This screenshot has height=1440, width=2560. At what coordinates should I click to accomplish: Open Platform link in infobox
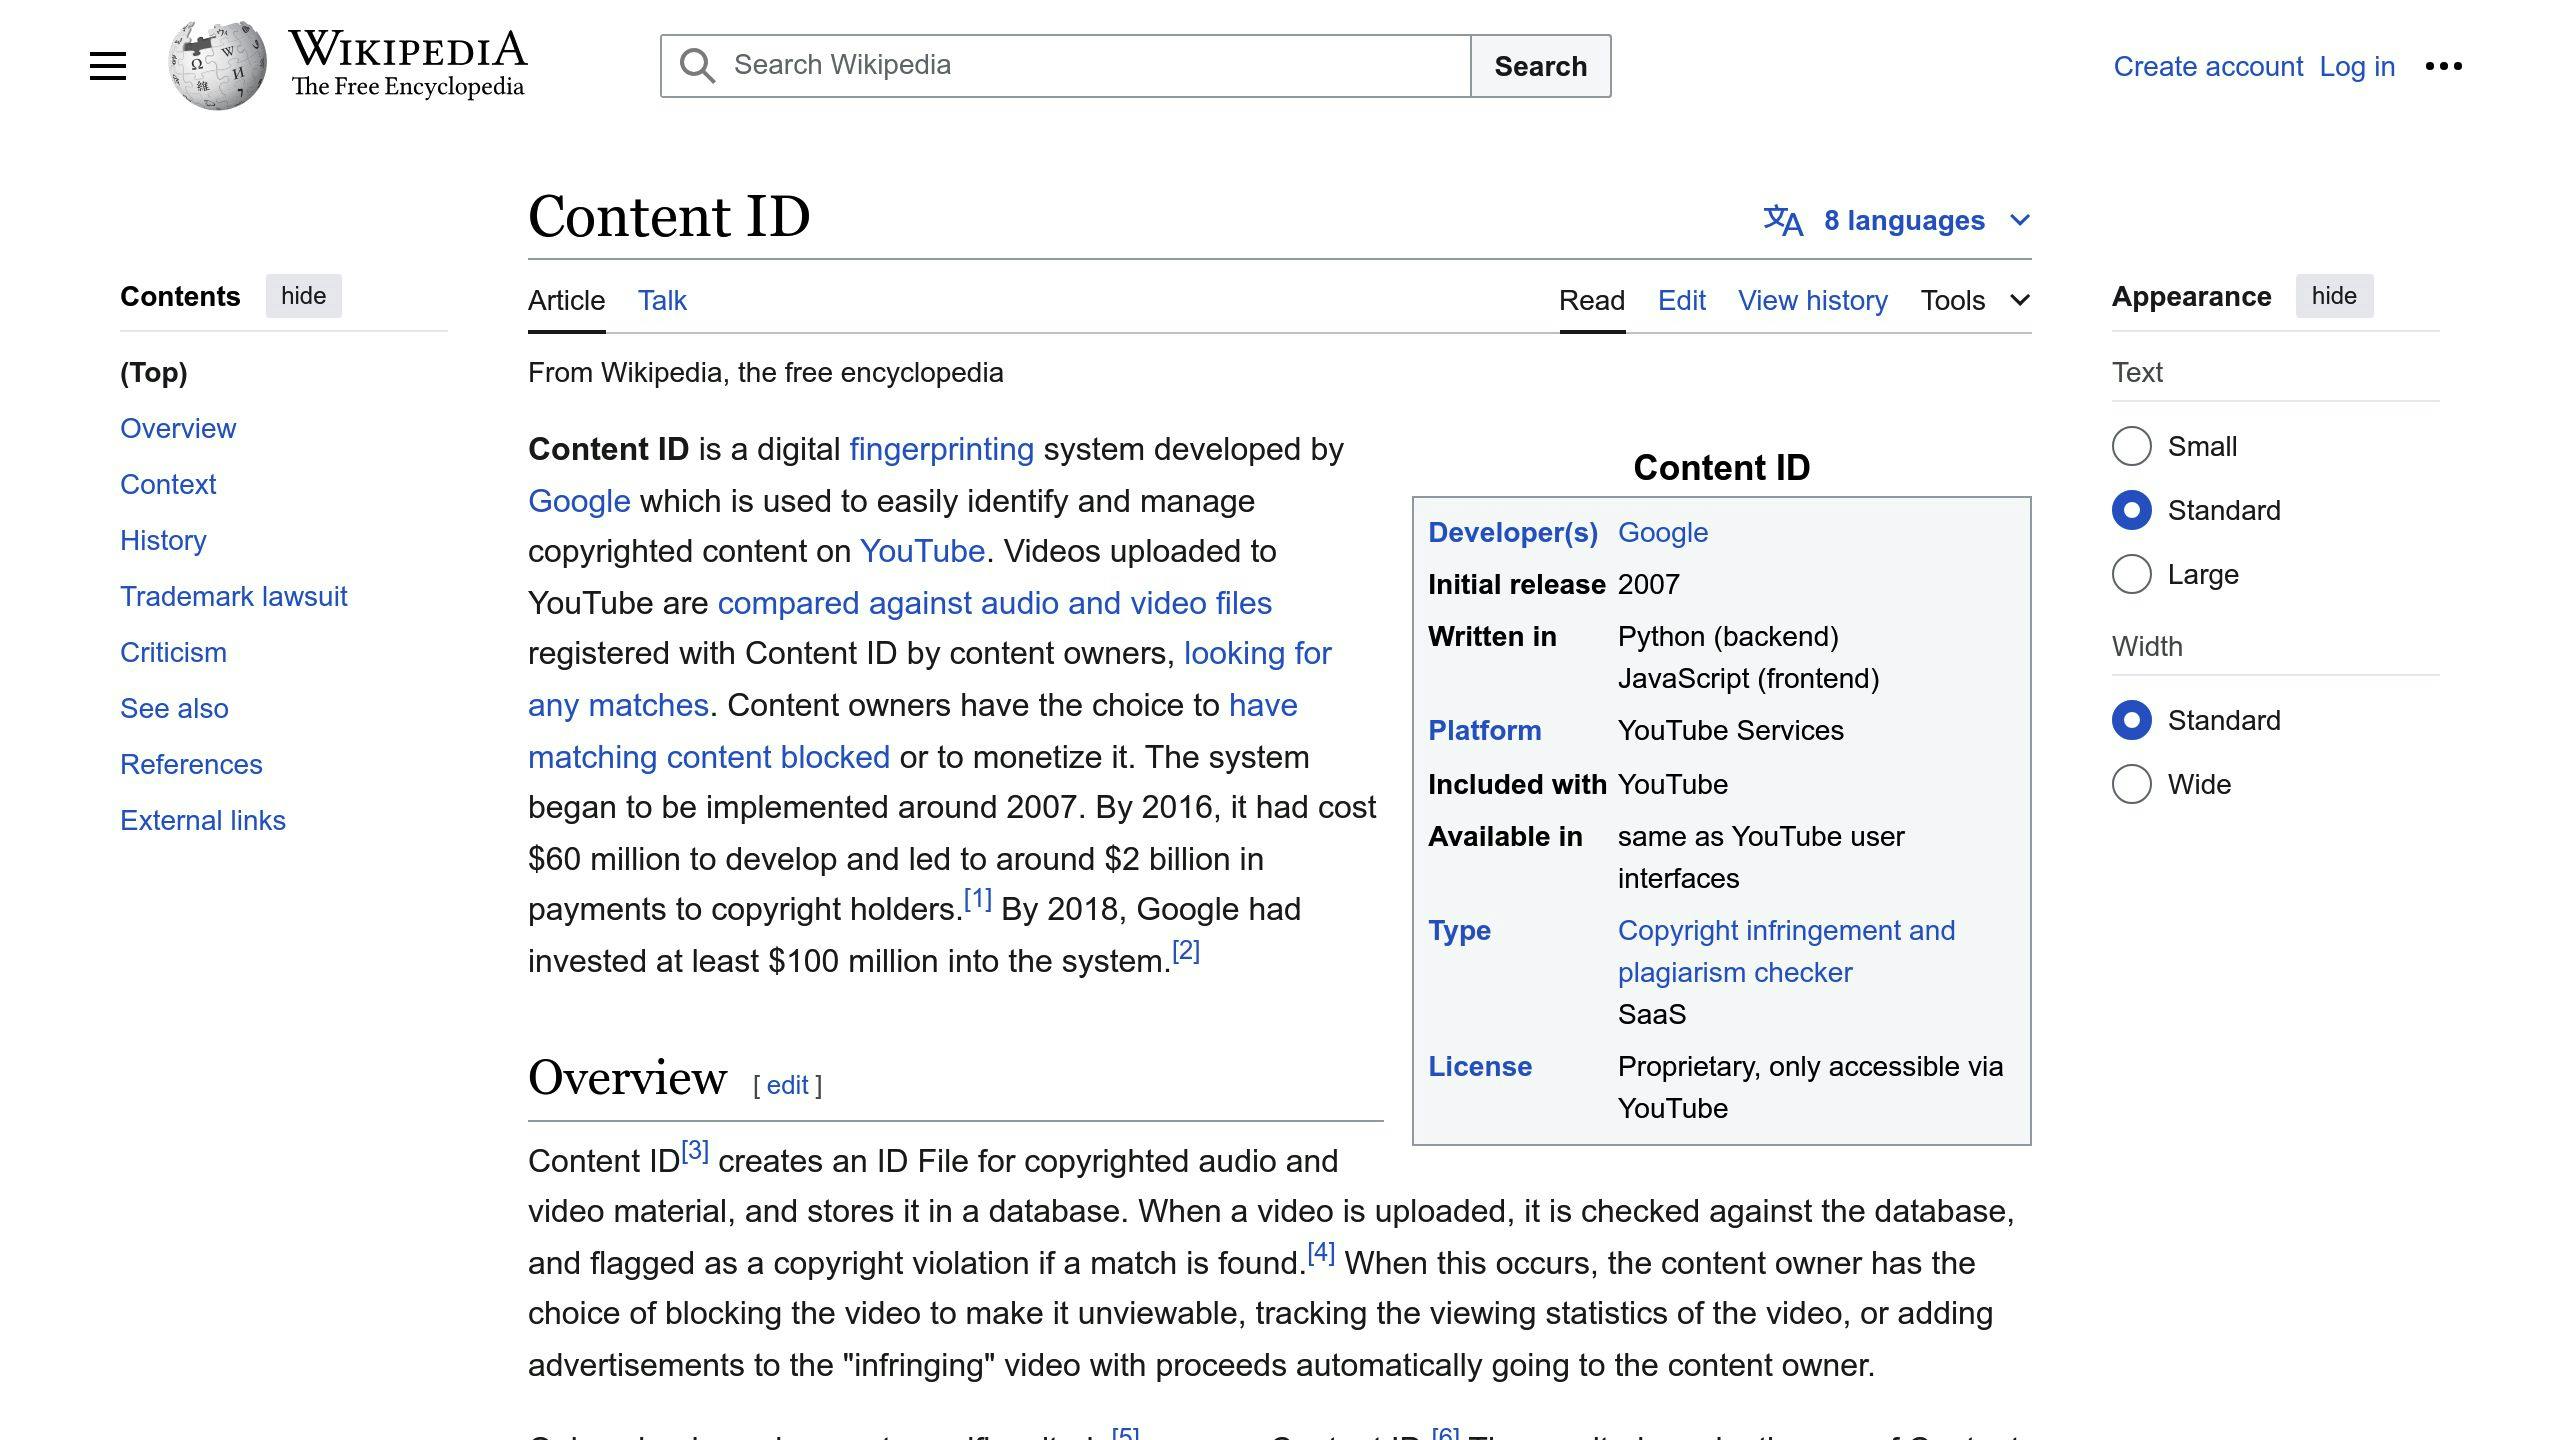[x=1484, y=730]
